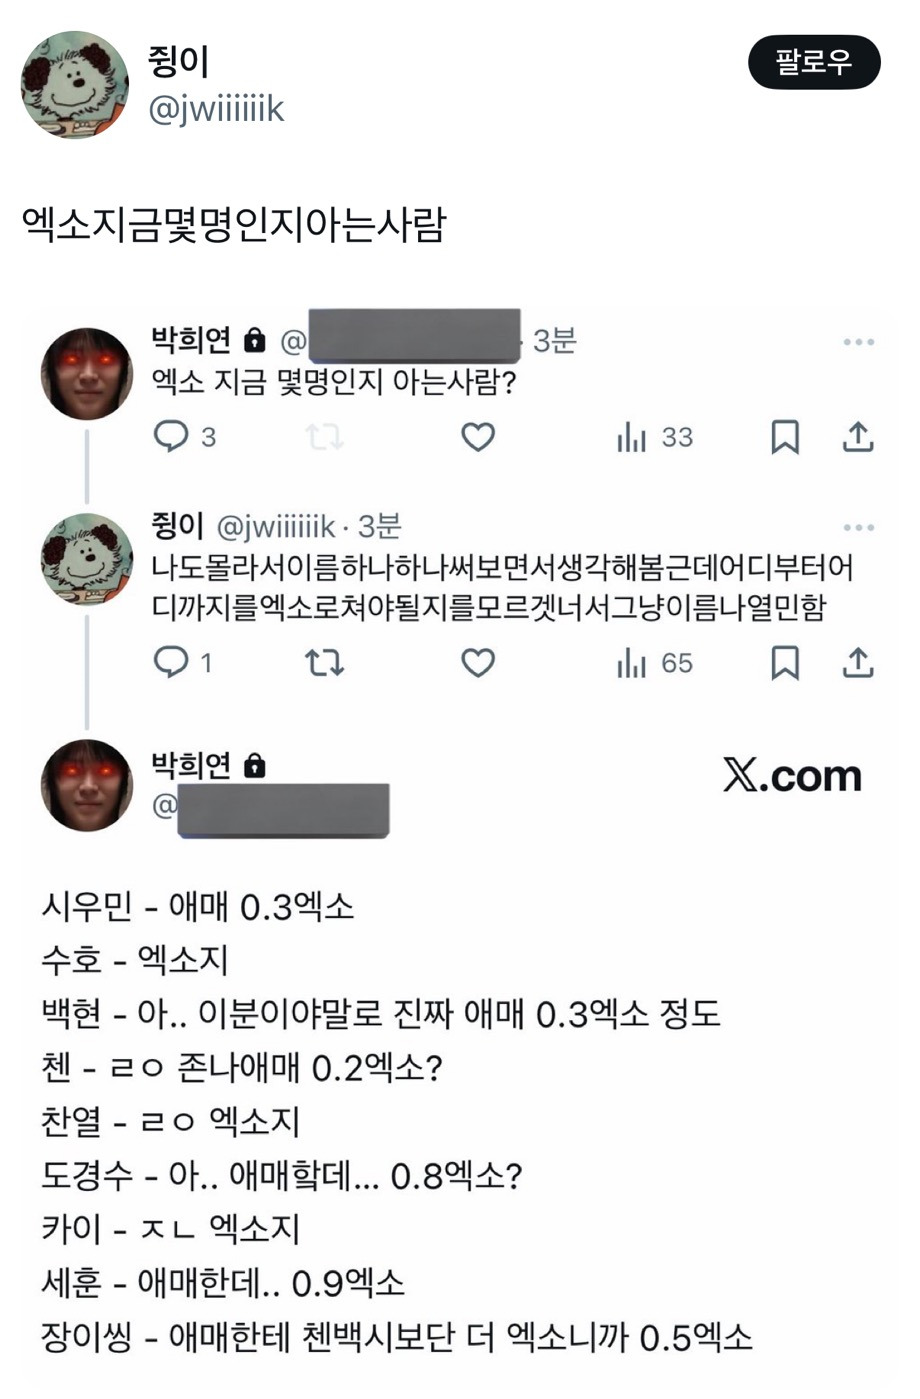Like 박희연's first tweet with heart icon

point(478,437)
